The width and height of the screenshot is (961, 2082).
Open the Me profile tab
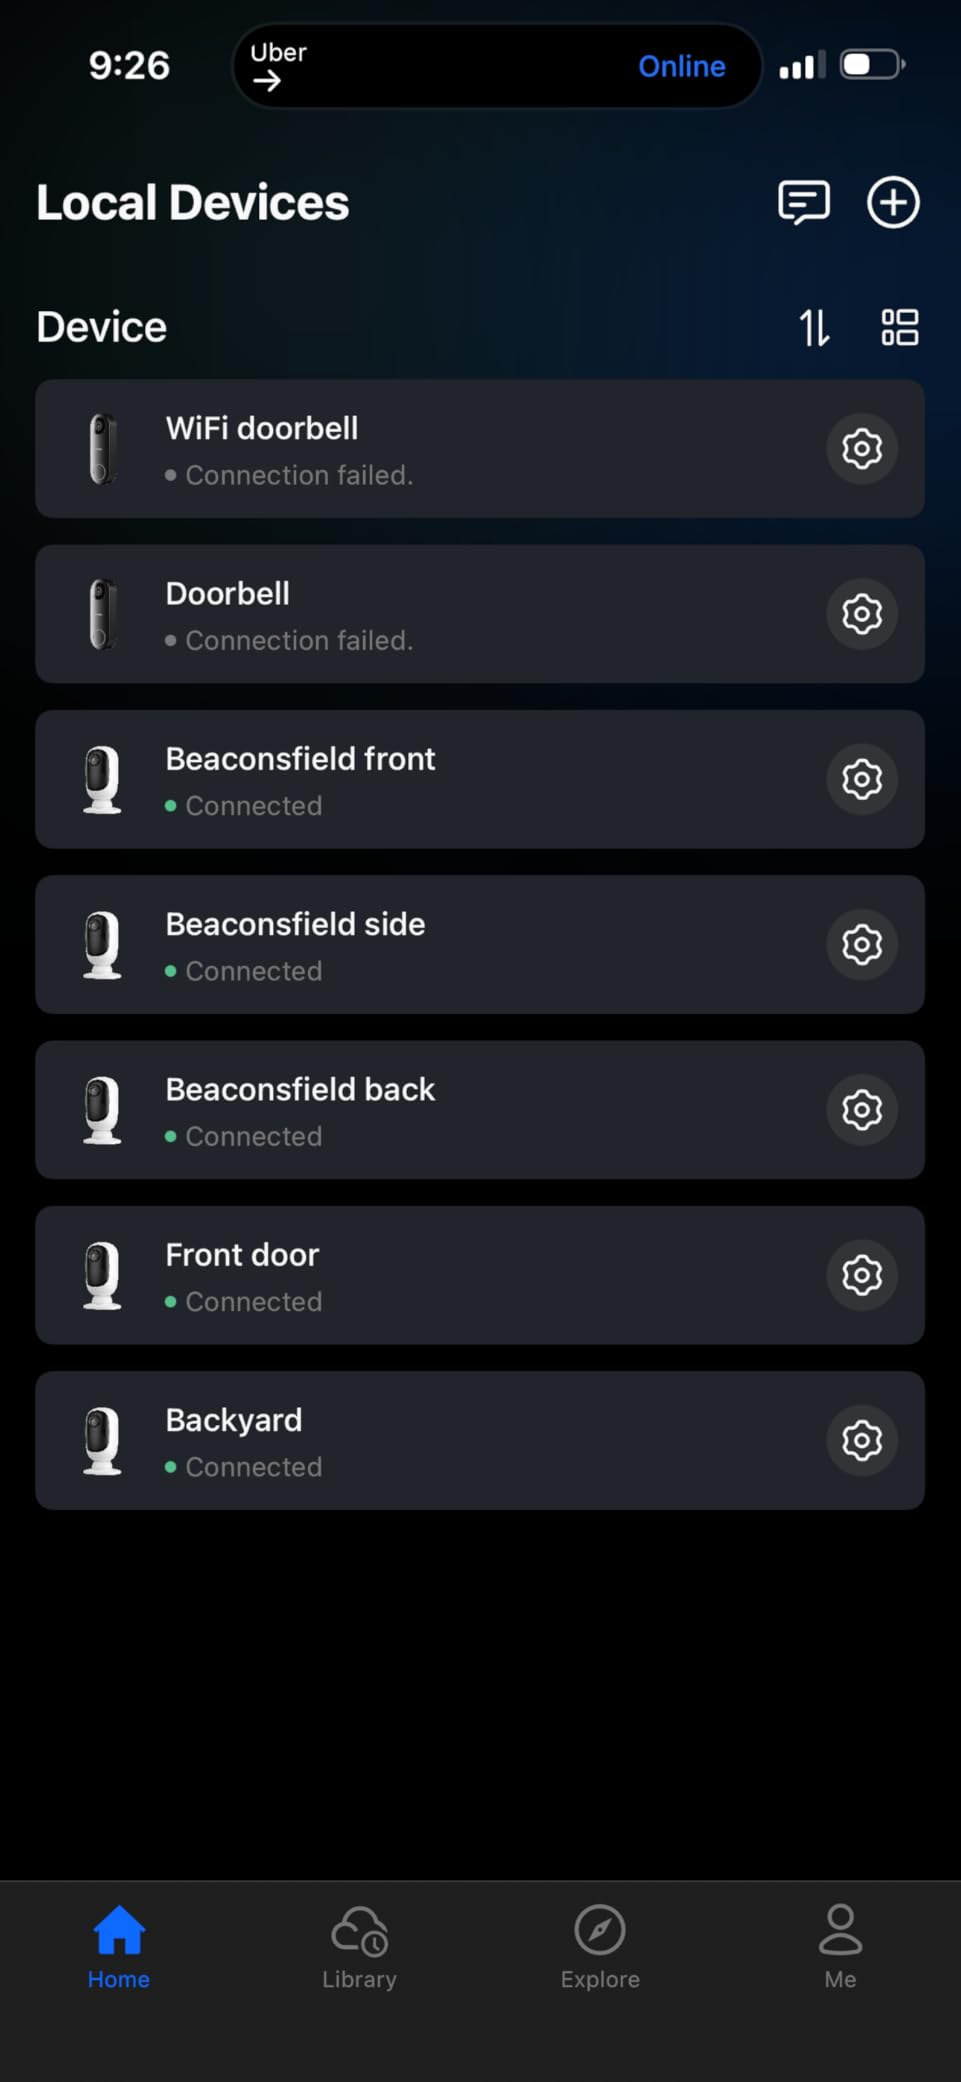click(x=840, y=1947)
